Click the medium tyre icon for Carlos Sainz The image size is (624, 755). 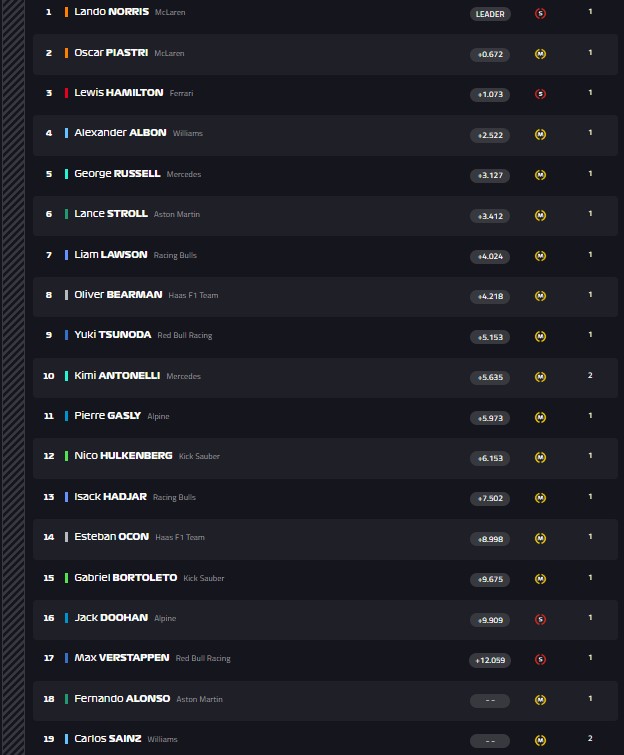click(540, 740)
